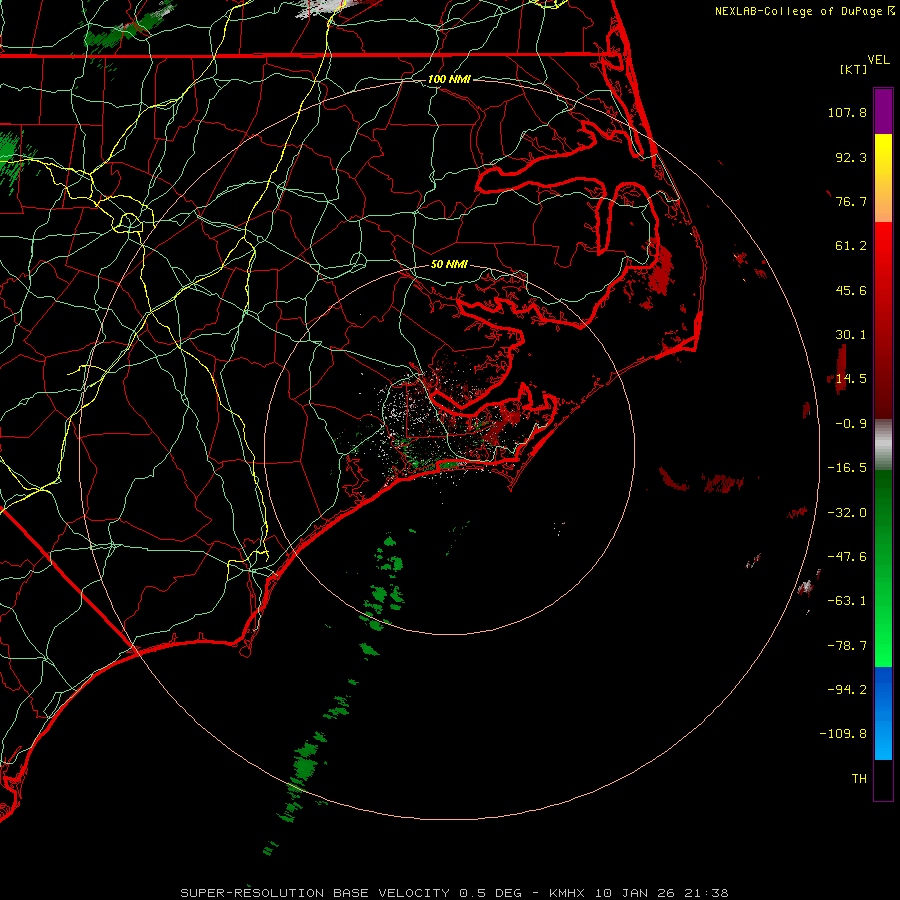Click the 100 NMI range ring label
This screenshot has width=900, height=900.
[x=449, y=79]
